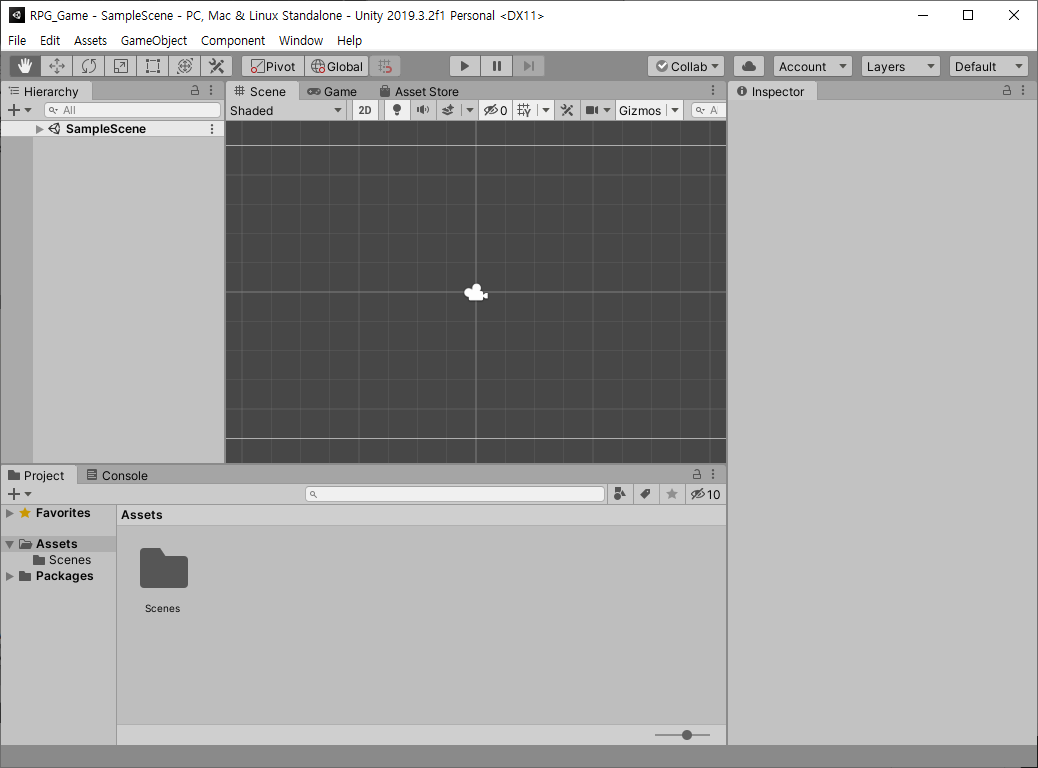Expand the SampleScene node

pyautogui.click(x=39, y=129)
